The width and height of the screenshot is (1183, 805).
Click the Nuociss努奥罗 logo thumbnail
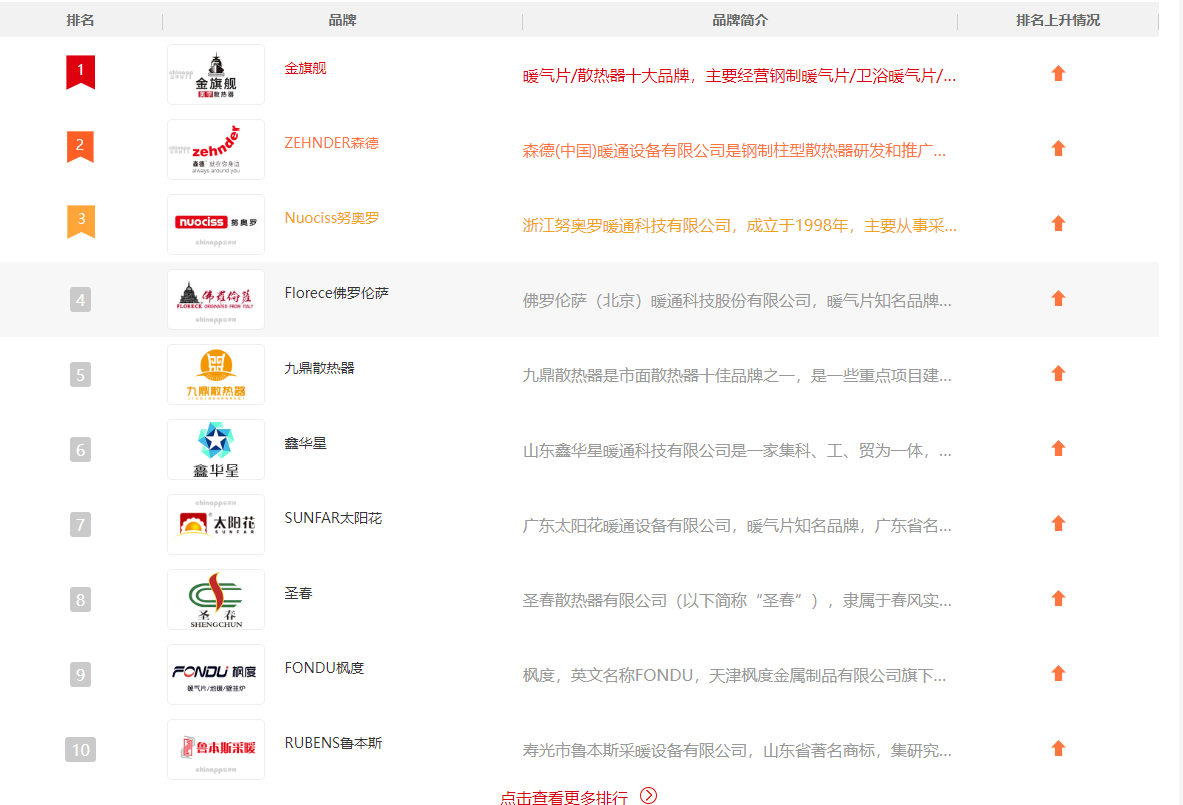[x=215, y=225]
